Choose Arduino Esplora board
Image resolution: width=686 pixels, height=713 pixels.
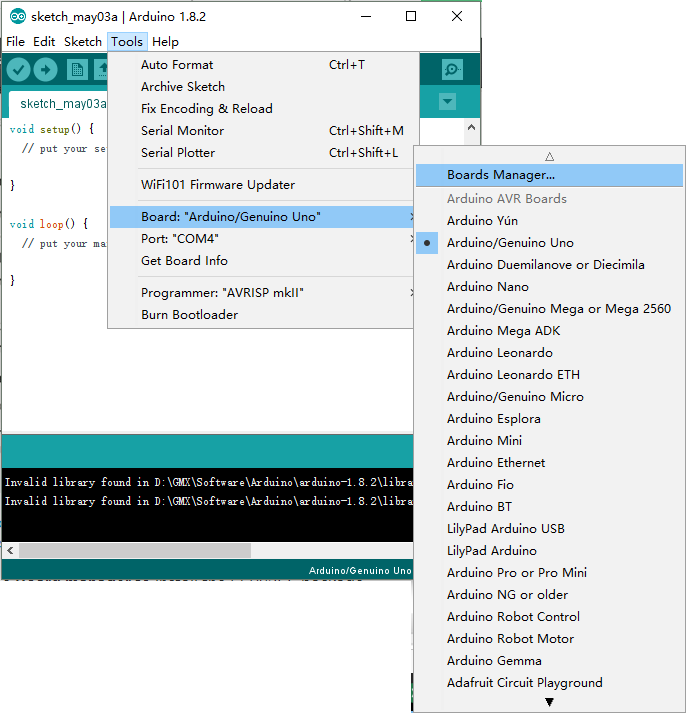point(549,419)
